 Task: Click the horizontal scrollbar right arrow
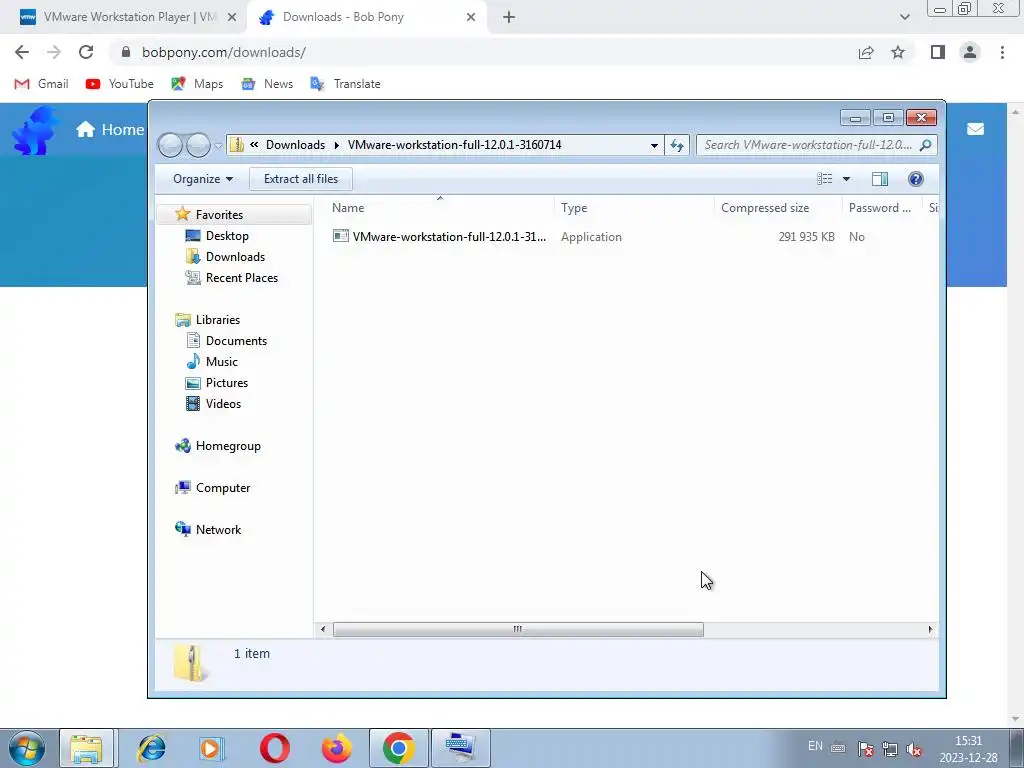(x=930, y=630)
